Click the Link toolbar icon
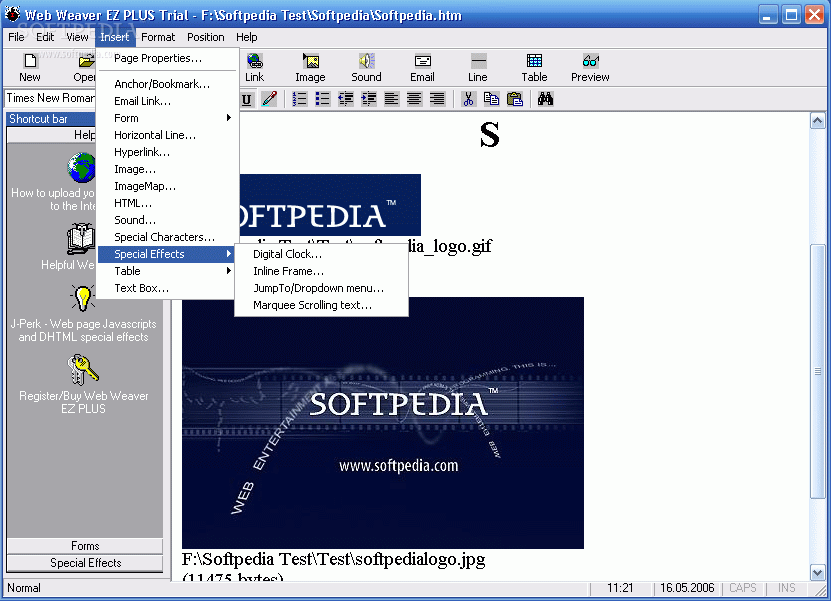This screenshot has height=601, width=831. 254,67
